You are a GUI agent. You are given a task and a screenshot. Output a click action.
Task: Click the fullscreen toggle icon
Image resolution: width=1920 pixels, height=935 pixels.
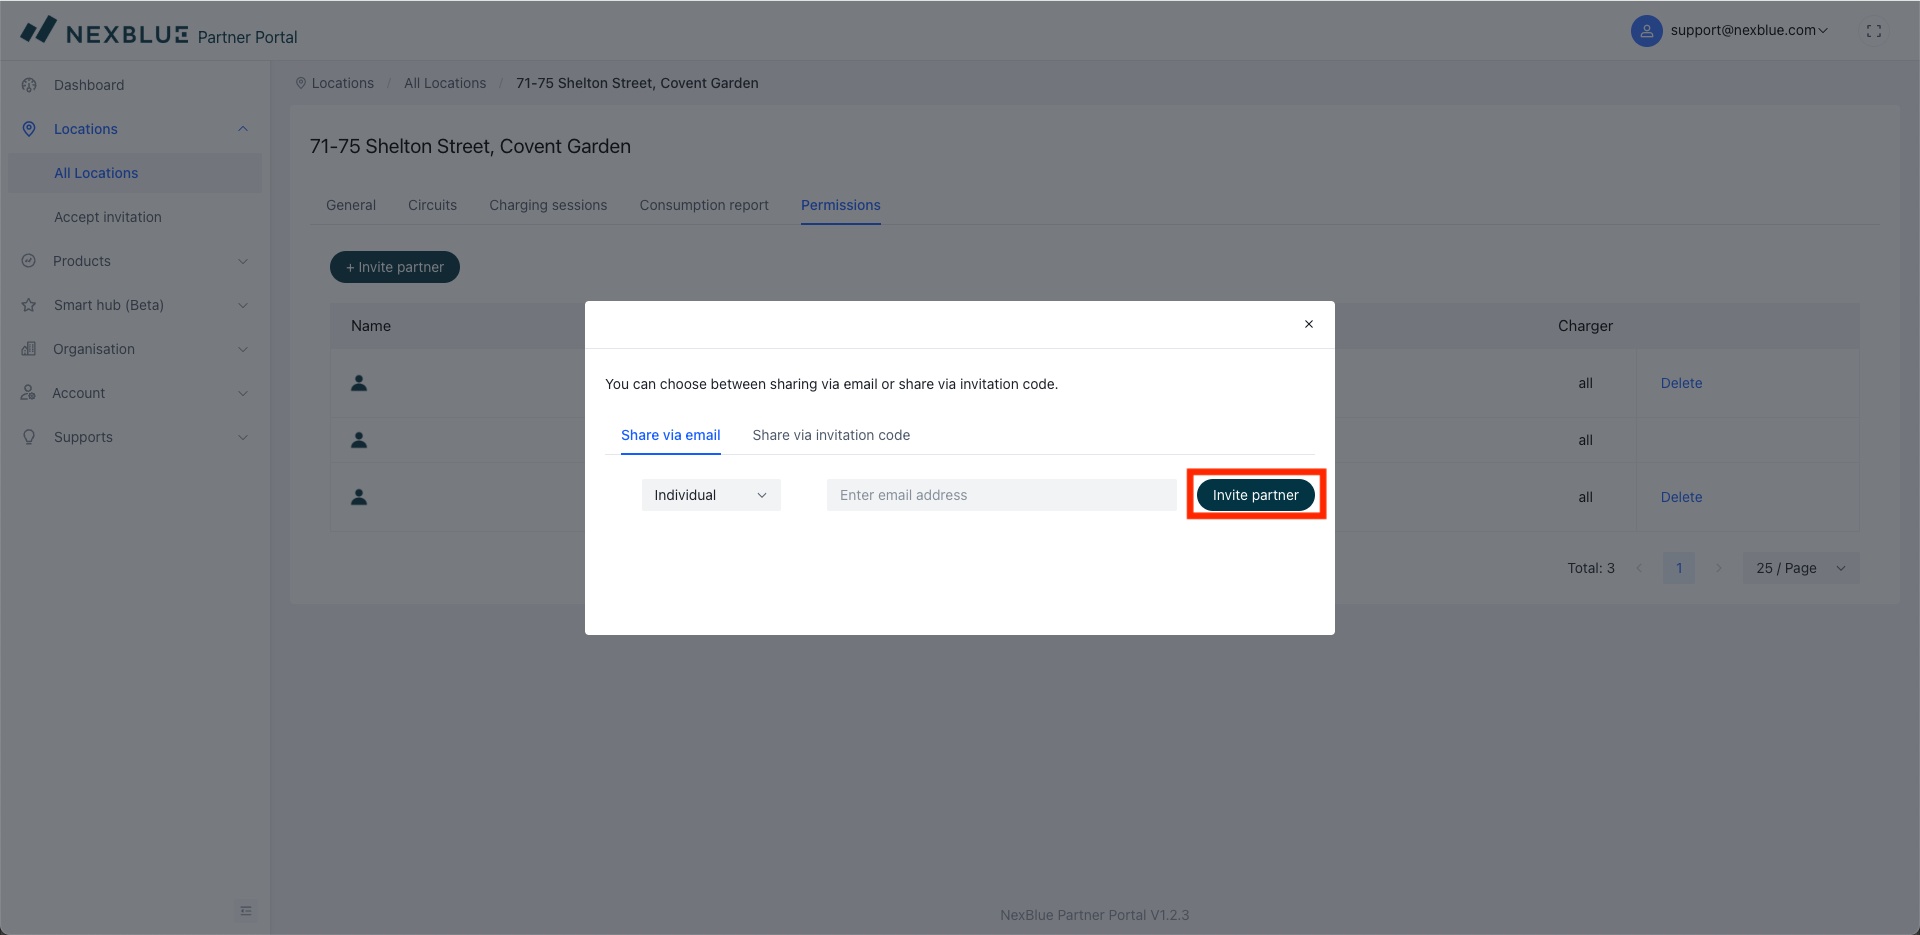(x=1873, y=31)
